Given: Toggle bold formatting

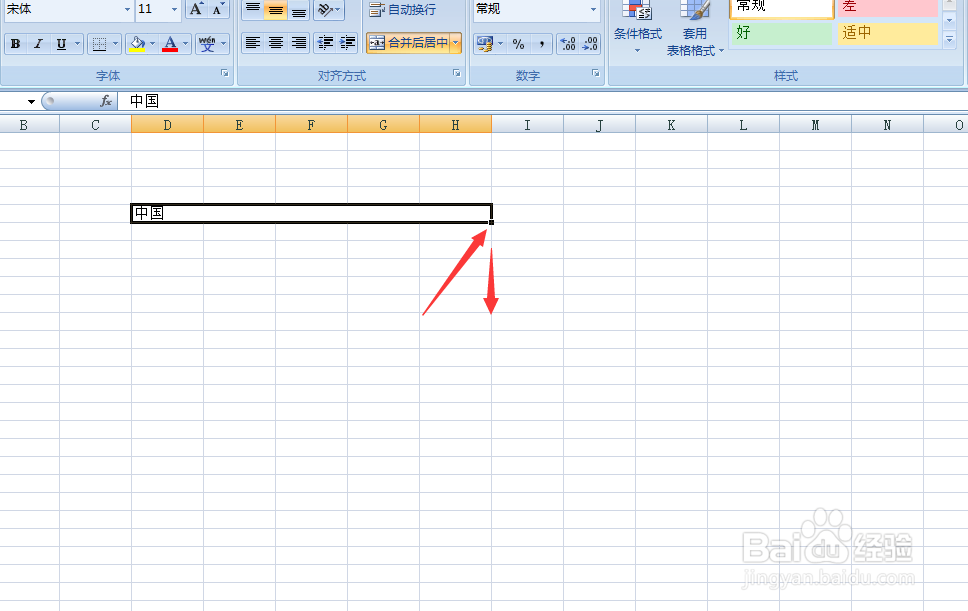Looking at the screenshot, I should pyautogui.click(x=15, y=44).
